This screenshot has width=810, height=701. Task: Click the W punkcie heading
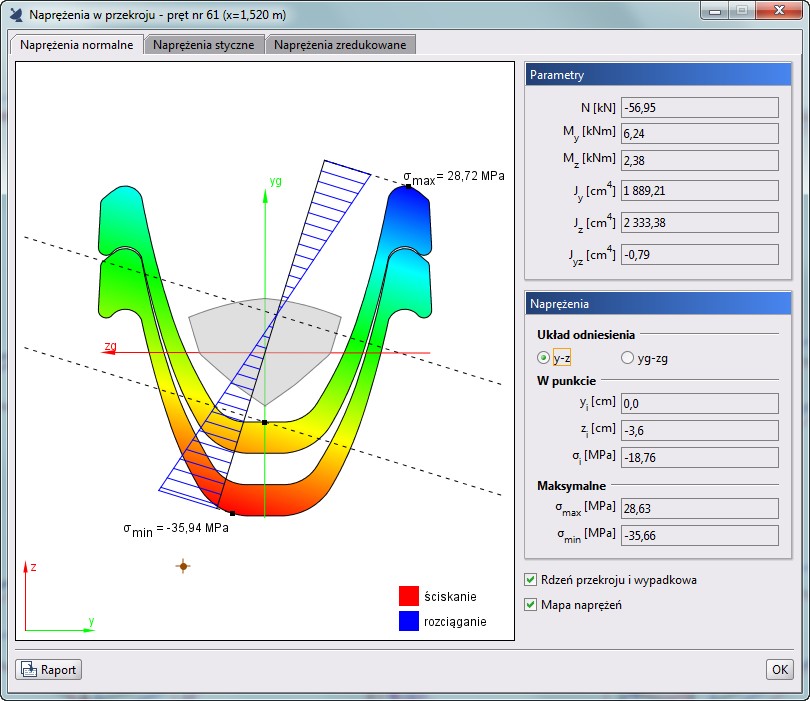click(x=566, y=381)
